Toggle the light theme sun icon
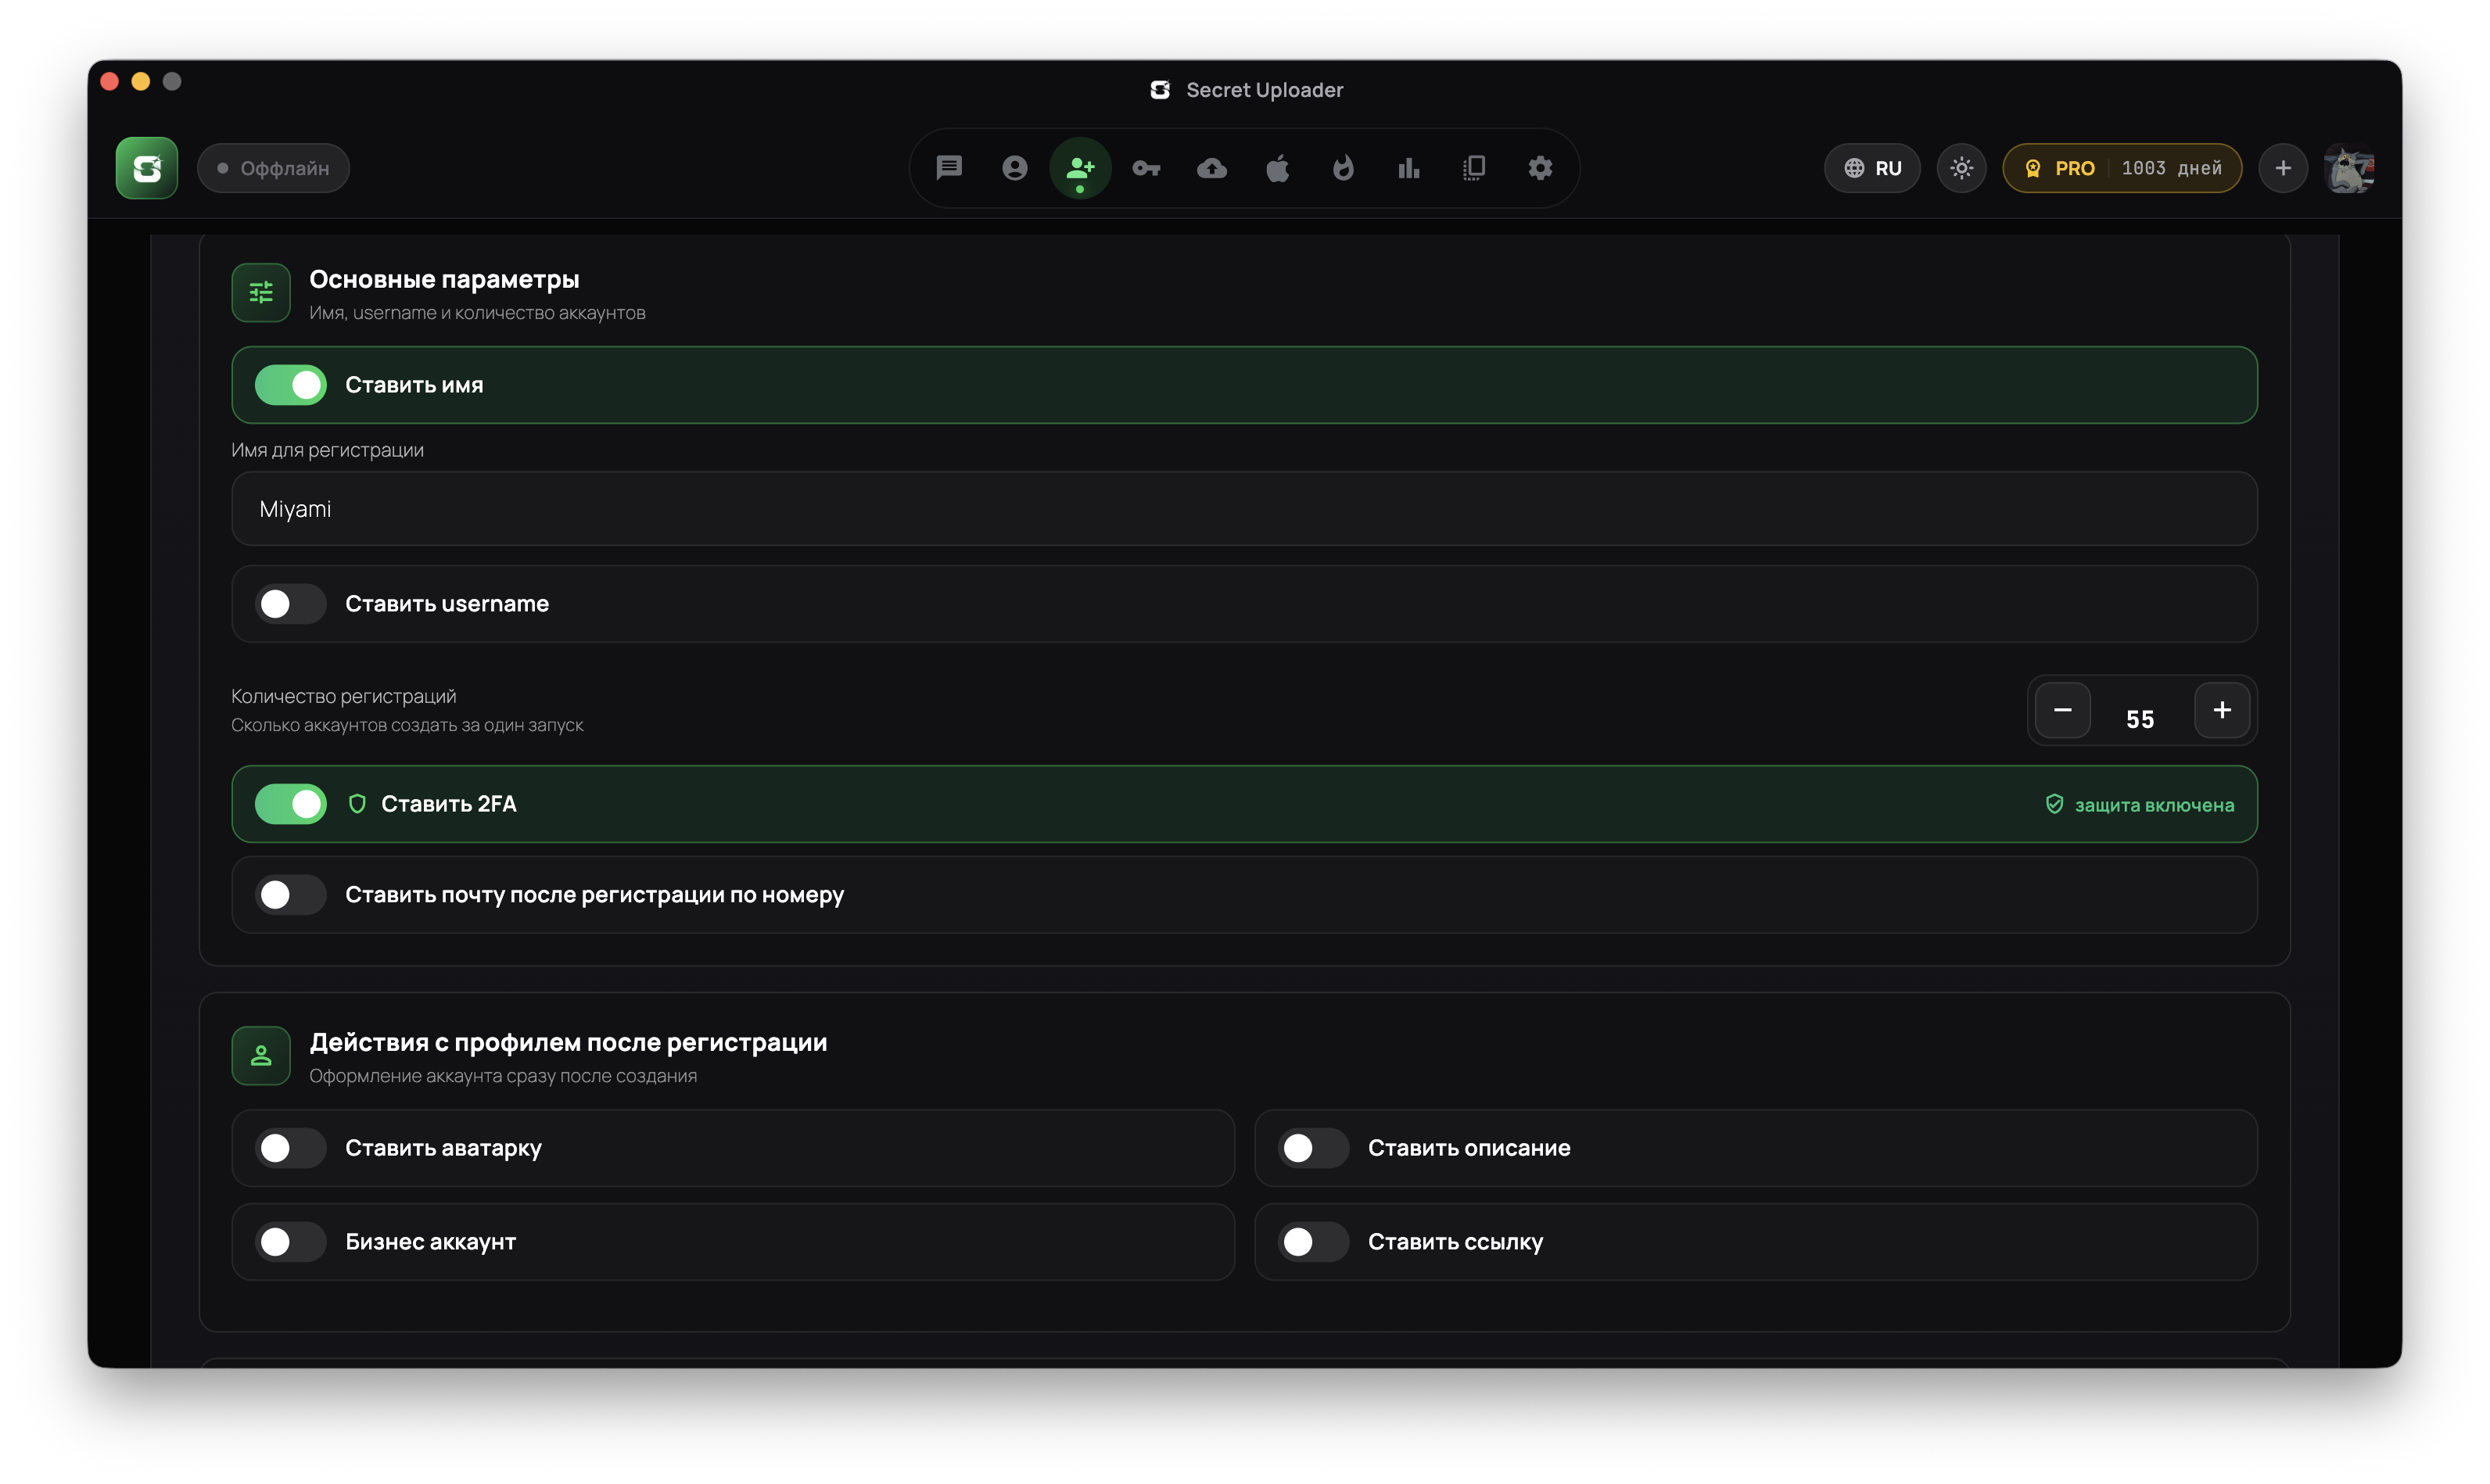2490x1484 pixels. click(1961, 168)
